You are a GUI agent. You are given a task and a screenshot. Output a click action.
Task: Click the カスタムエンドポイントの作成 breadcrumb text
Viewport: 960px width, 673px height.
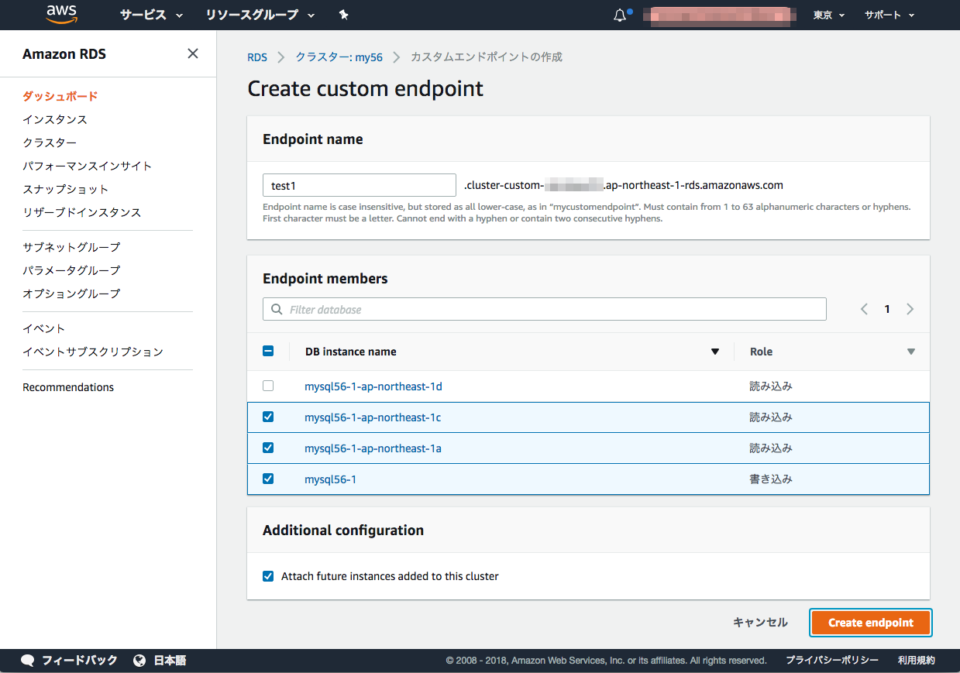click(x=486, y=57)
